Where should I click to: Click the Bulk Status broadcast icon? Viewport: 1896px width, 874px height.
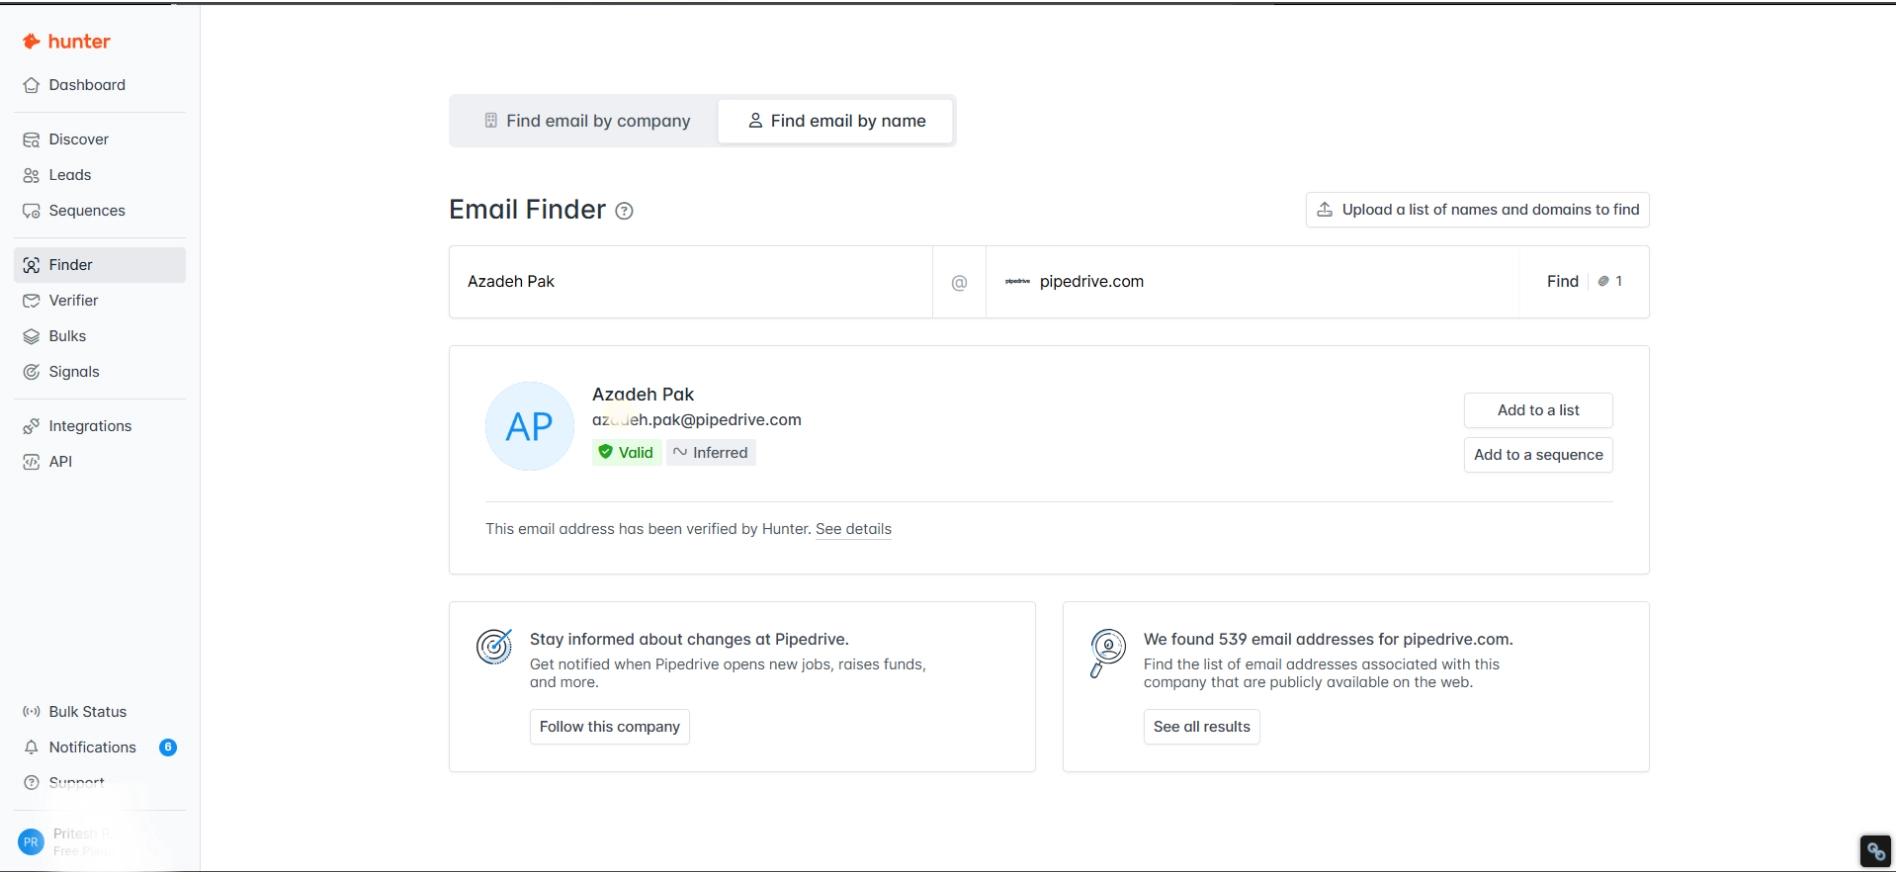click(x=31, y=712)
